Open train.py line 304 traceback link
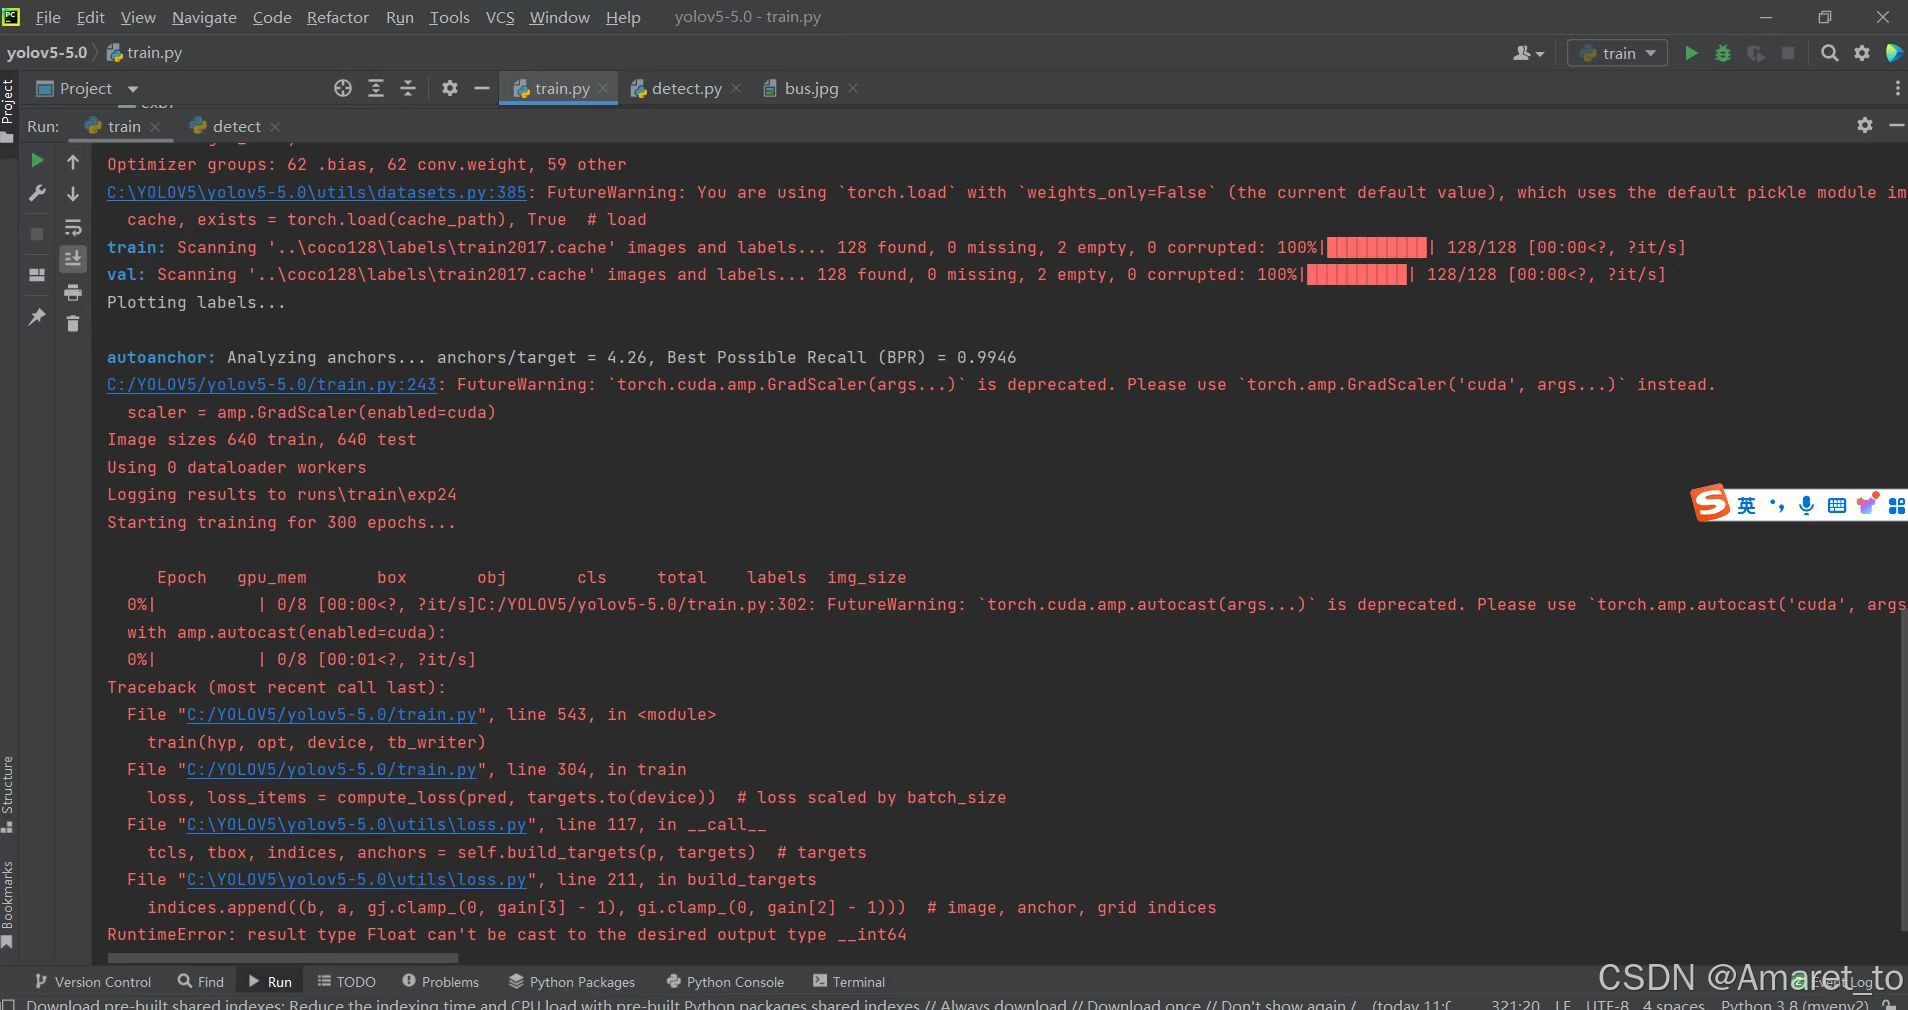The image size is (1908, 1010). [x=331, y=769]
